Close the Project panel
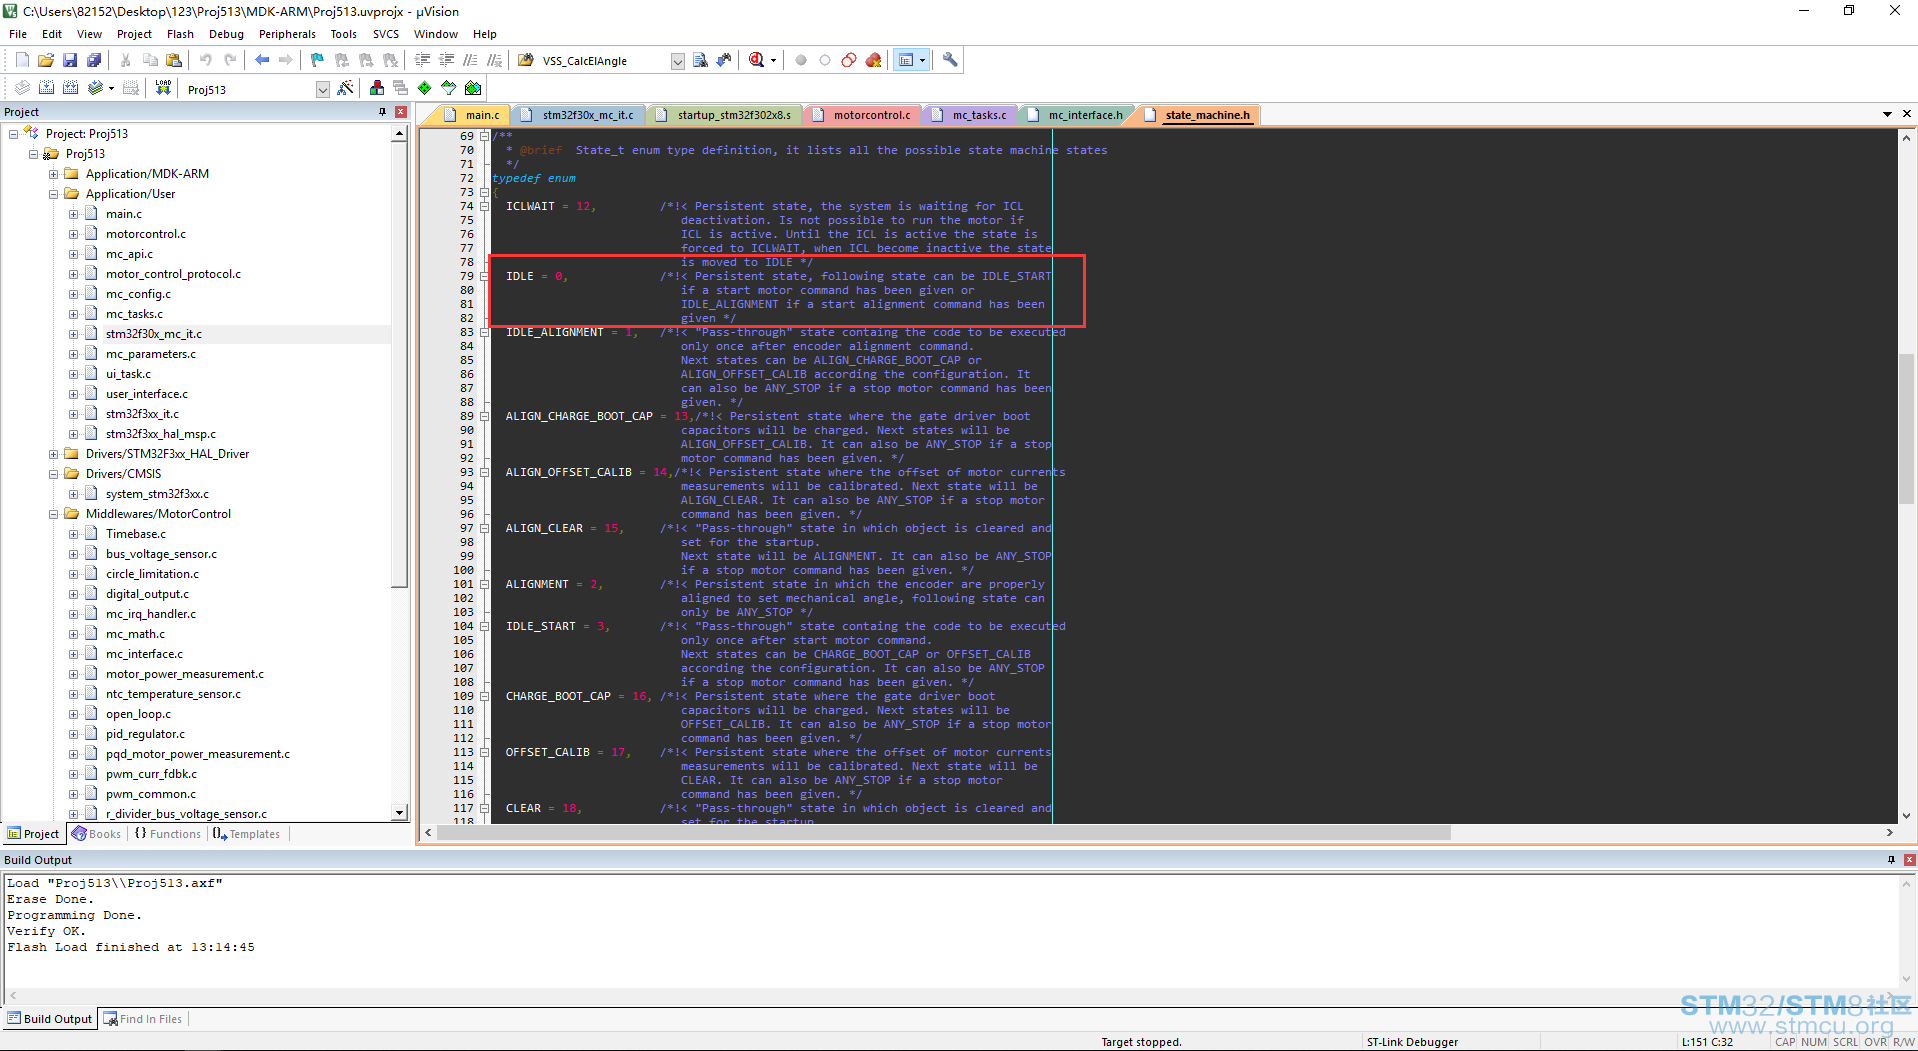The image size is (1918, 1051). pyautogui.click(x=401, y=112)
